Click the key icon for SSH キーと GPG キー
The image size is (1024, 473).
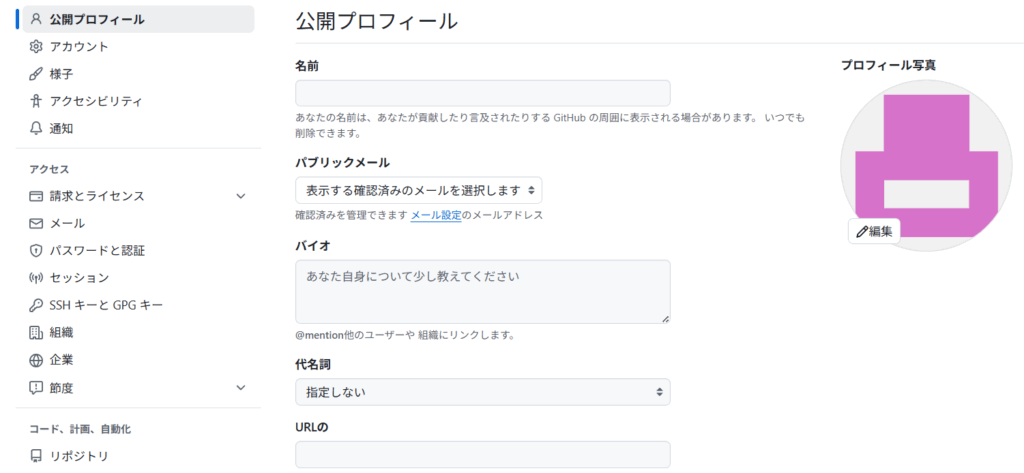point(36,305)
